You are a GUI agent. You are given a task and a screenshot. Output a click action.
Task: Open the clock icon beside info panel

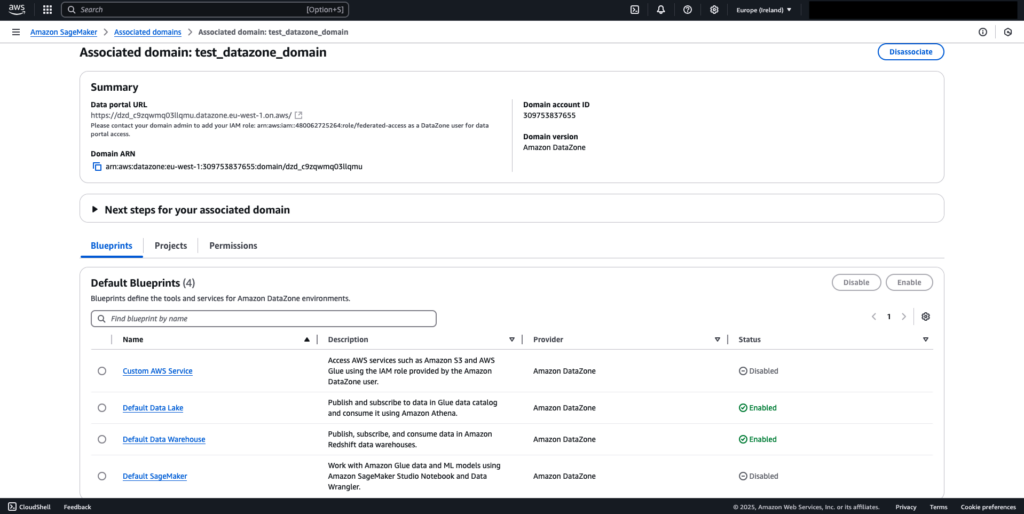[1008, 32]
